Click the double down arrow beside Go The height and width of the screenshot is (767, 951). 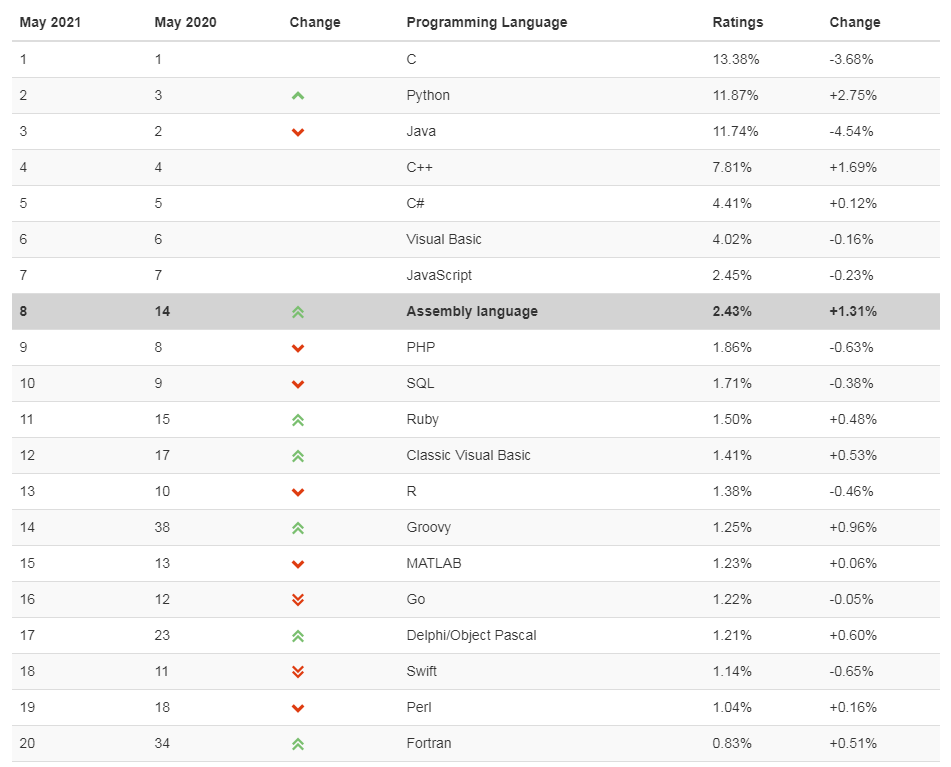[x=297, y=600]
